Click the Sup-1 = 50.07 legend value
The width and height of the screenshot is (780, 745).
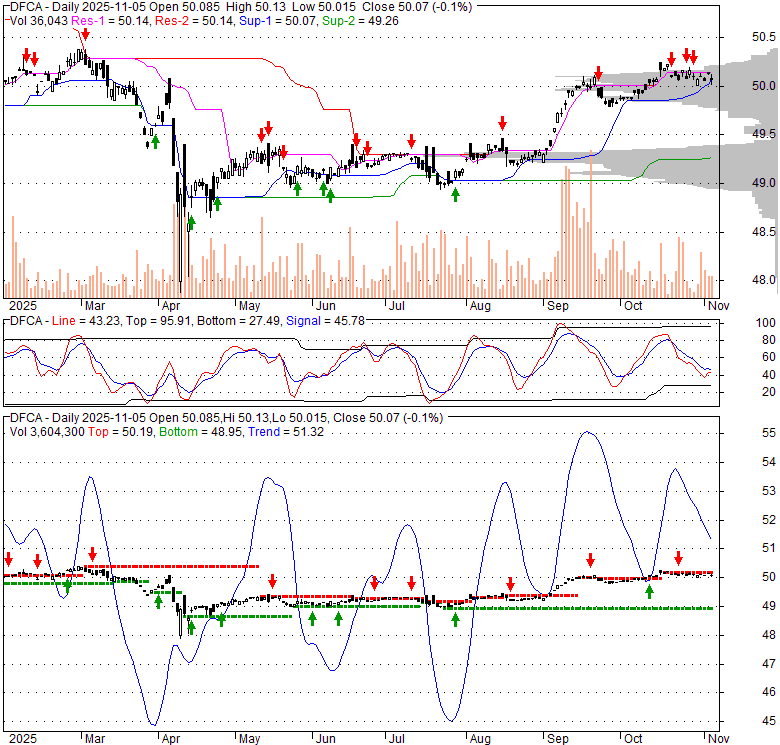tap(278, 21)
